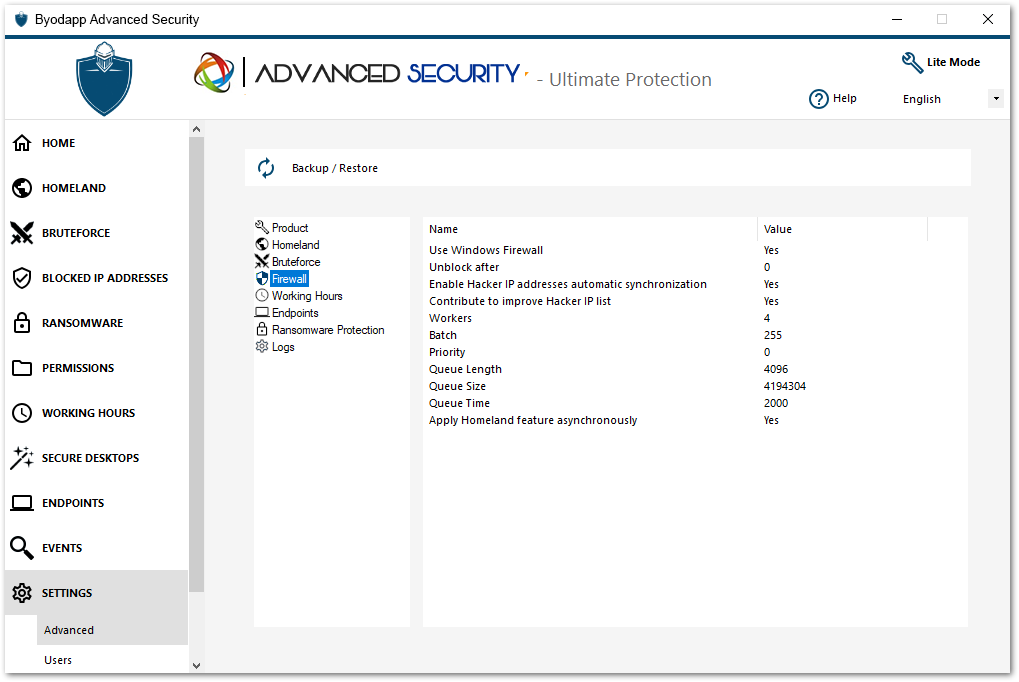The height and width of the screenshot is (682, 1019).
Task: Click the Name column header
Action: pyautogui.click(x=589, y=229)
